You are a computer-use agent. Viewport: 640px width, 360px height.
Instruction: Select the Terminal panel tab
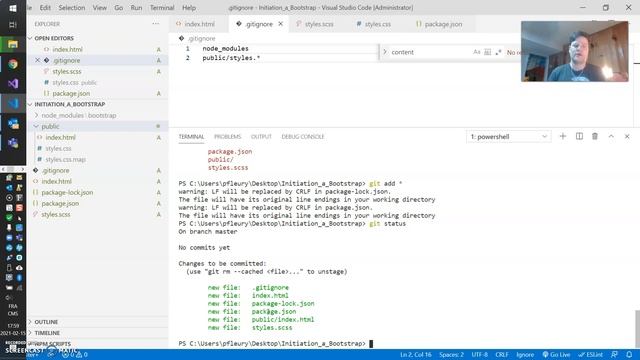191,137
